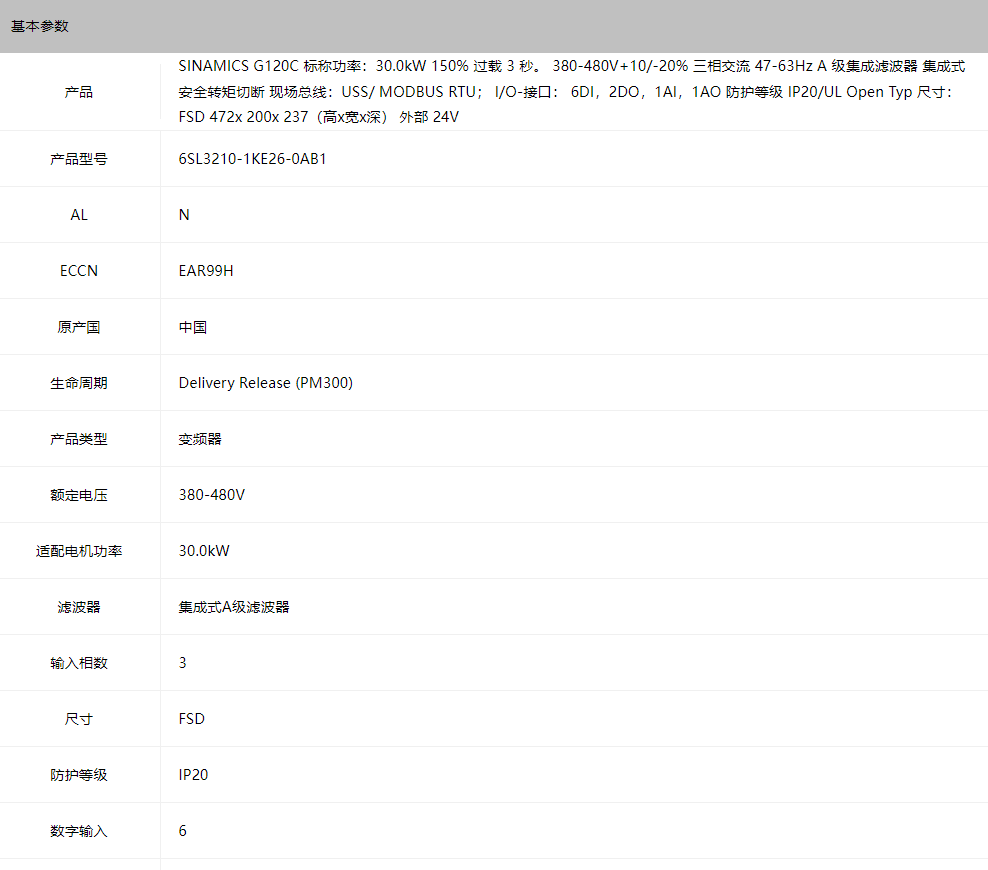988x870 pixels.
Task: Click the 输入相数 label
Action: [x=79, y=663]
